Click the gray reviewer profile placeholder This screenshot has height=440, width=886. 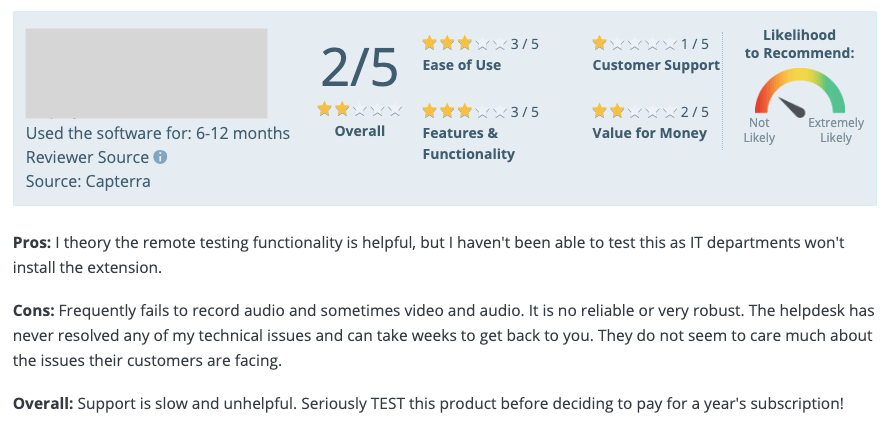point(146,73)
